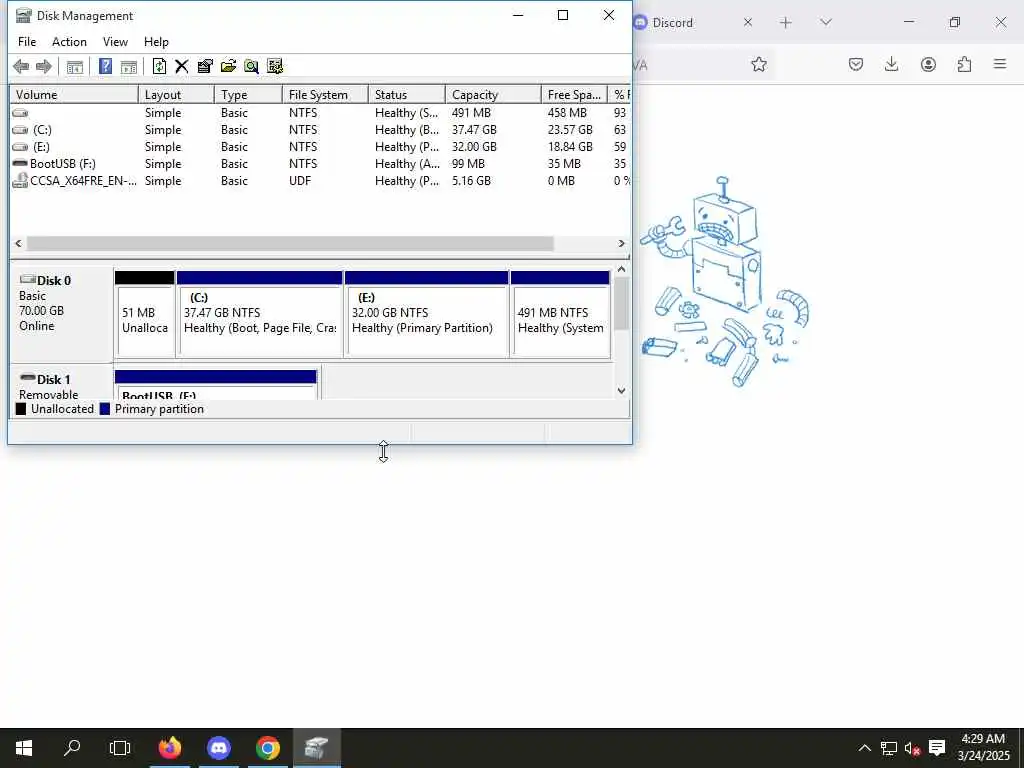The height and width of the screenshot is (768, 1024).
Task: Open the Action menu
Action: [x=69, y=42]
